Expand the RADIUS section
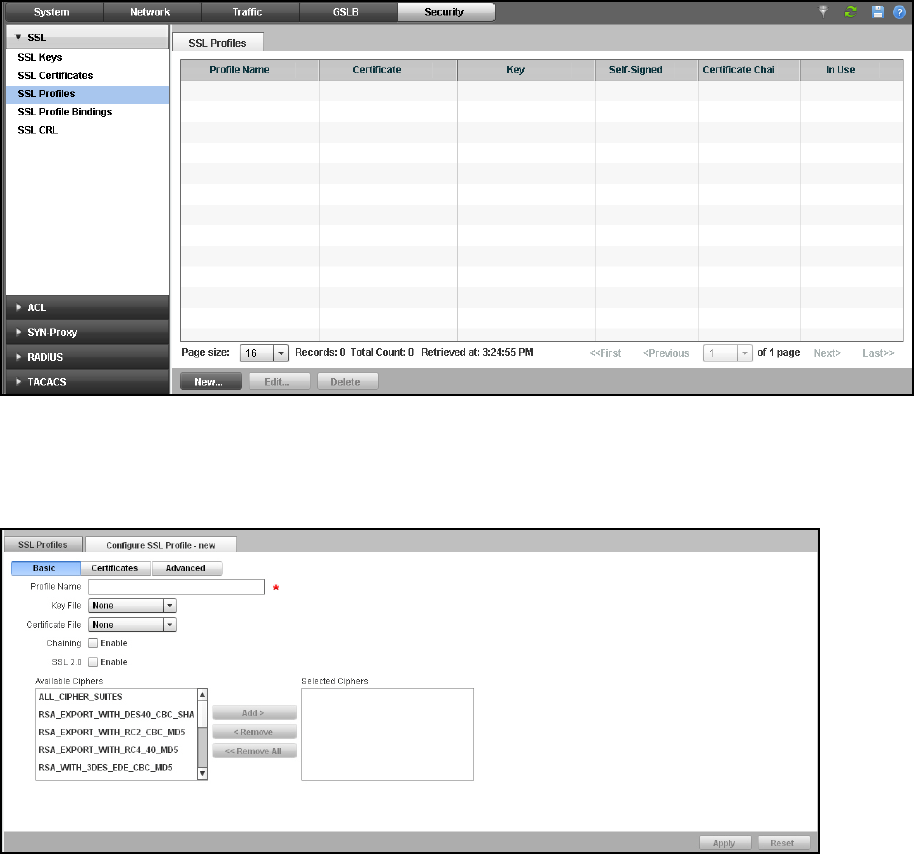Viewport: 914px width, 854px height. [87, 357]
